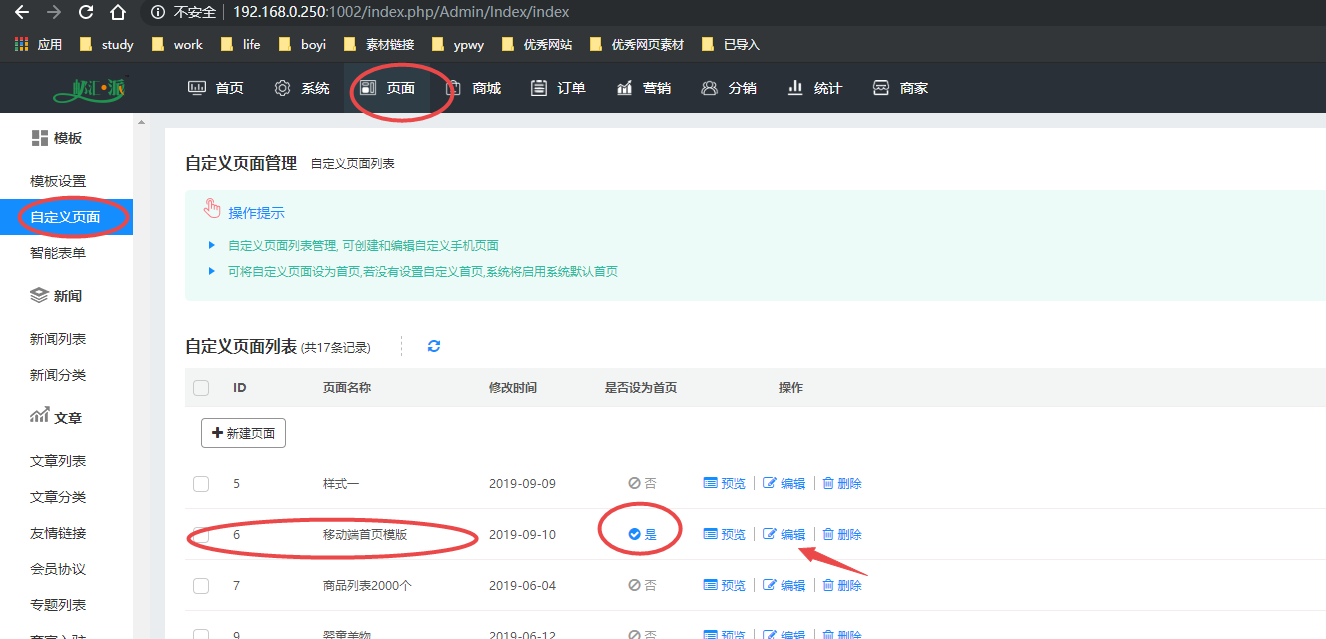
Task: Open the Apps grid in bookmarks bar
Action: point(37,44)
